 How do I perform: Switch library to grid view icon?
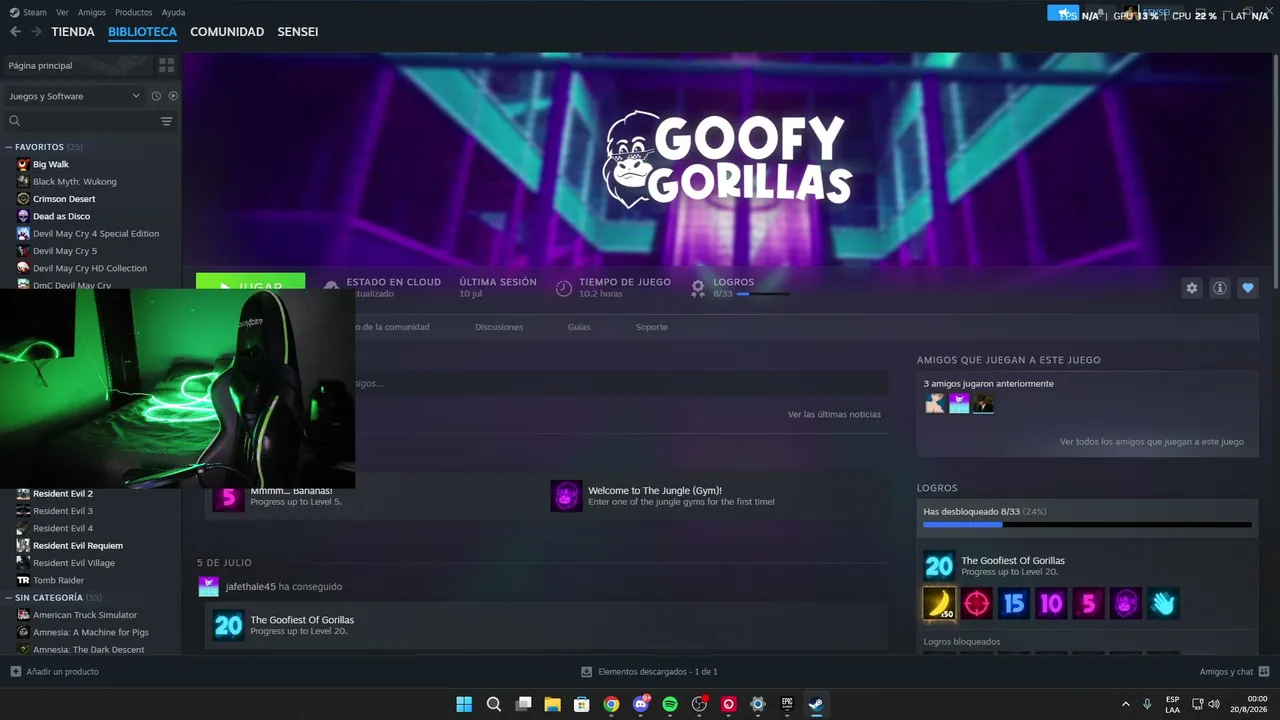166,65
